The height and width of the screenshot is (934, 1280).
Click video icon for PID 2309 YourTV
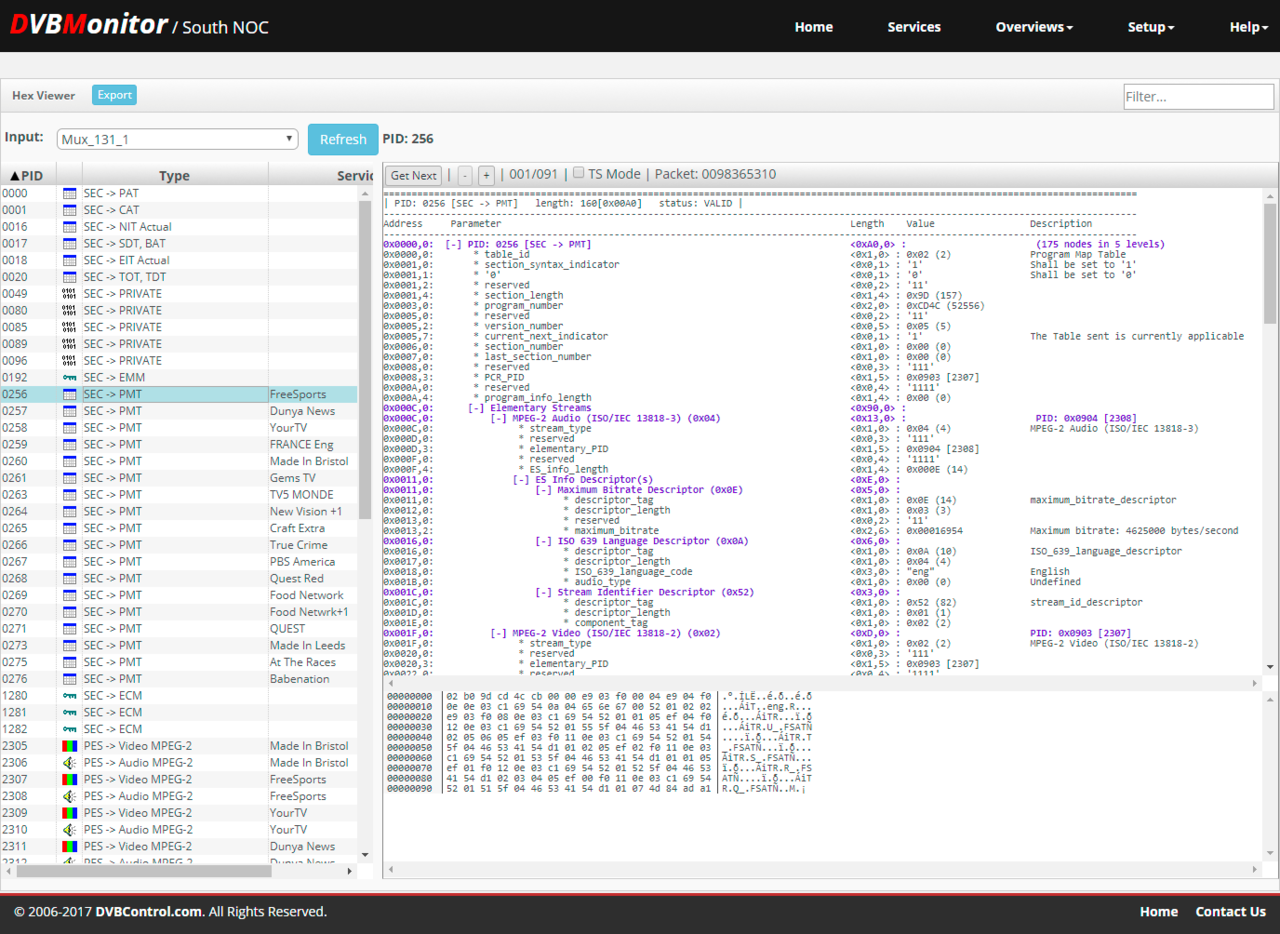[x=70, y=813]
